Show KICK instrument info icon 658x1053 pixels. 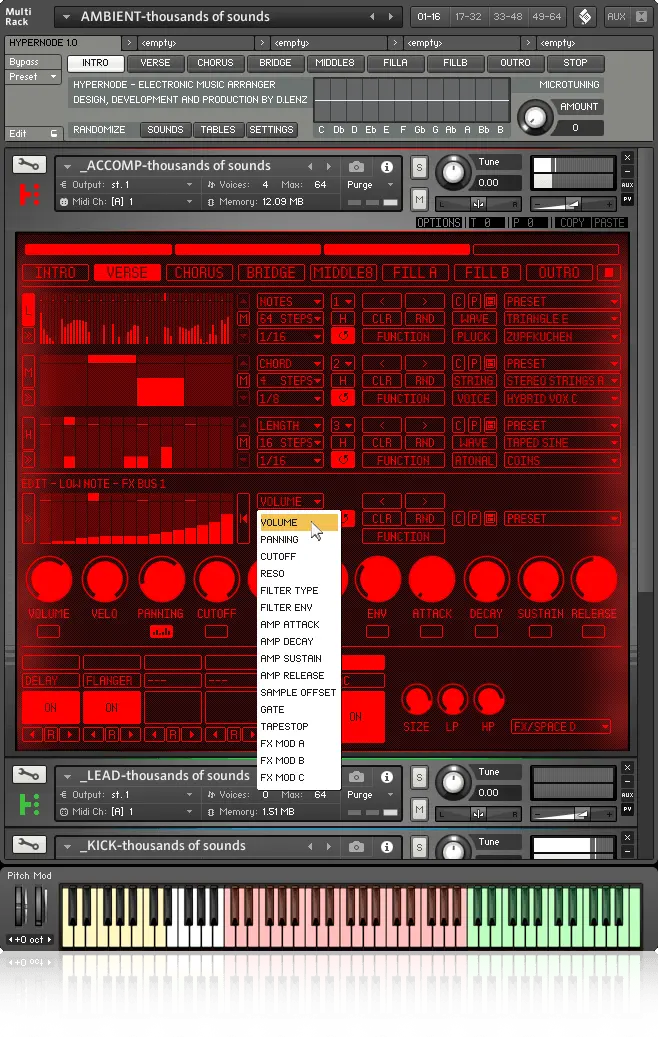pyautogui.click(x=387, y=846)
